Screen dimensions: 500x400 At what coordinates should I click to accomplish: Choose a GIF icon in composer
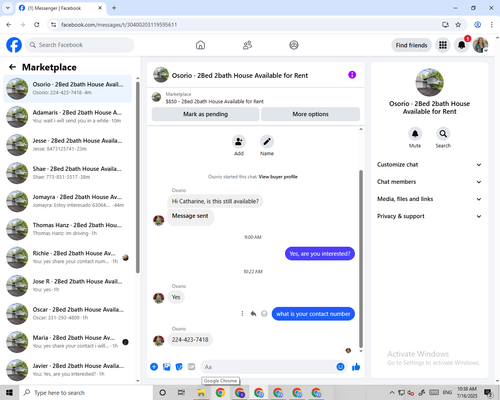tap(191, 367)
